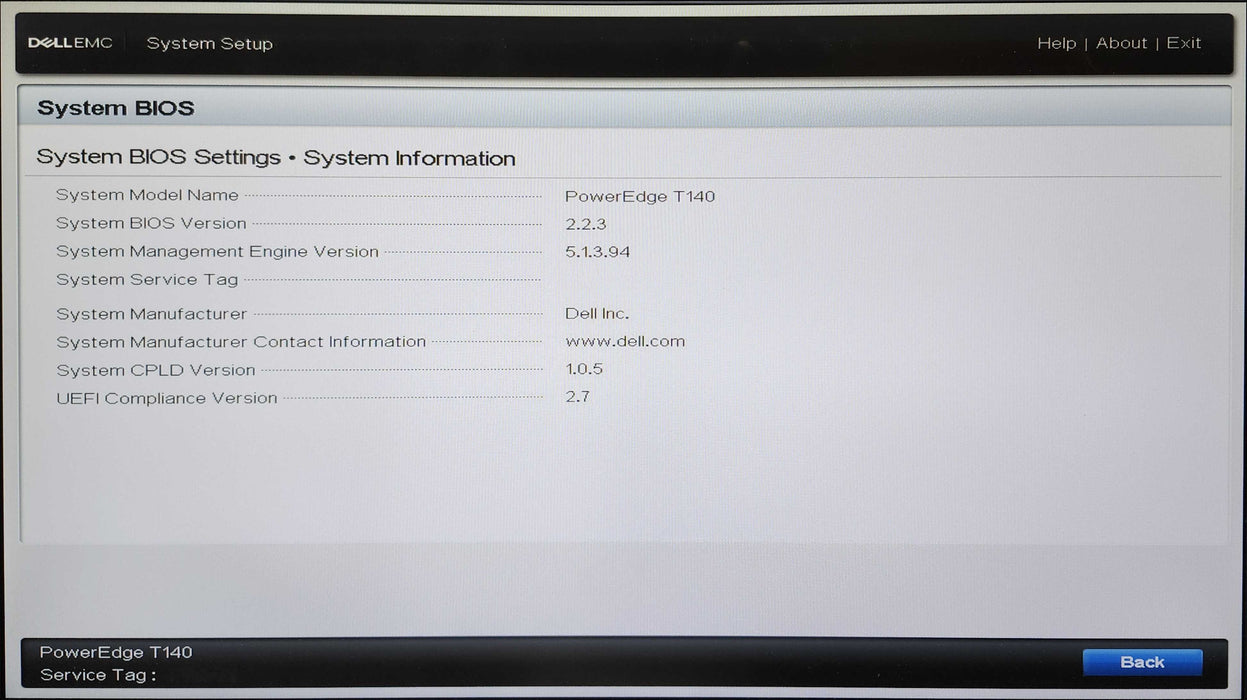1247x700 pixels.
Task: Click the System BIOS heading
Action: click(116, 108)
